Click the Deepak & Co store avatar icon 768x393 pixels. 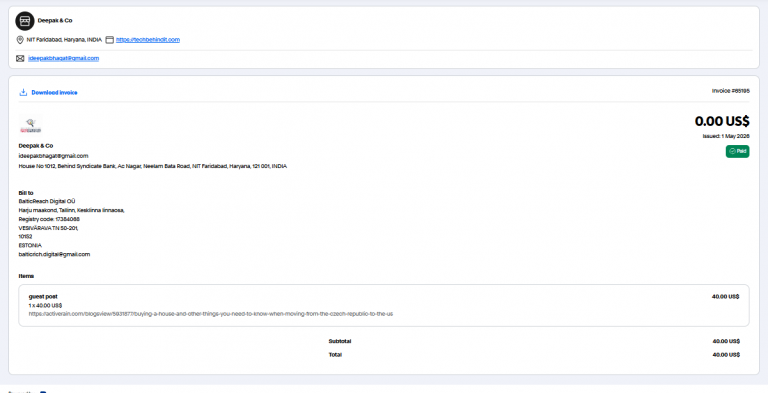point(24,21)
